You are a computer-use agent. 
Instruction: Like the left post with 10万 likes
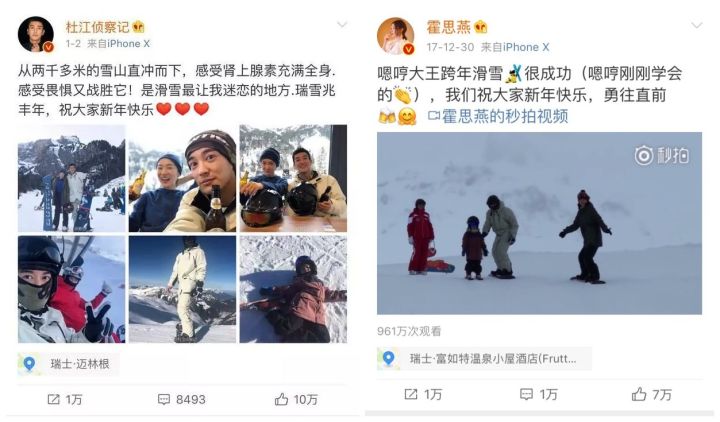tap(281, 399)
